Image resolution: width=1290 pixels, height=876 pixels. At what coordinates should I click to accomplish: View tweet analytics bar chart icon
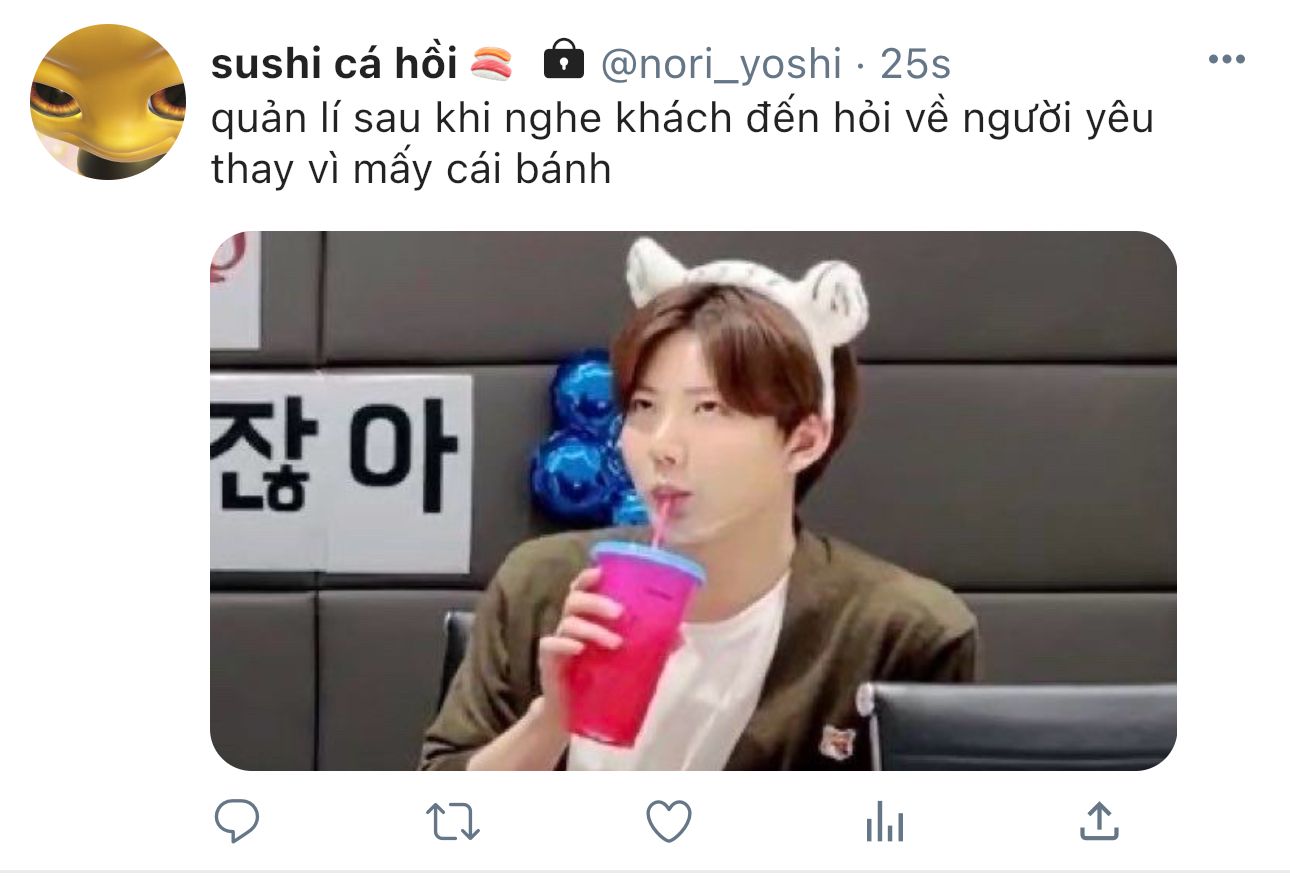tap(884, 823)
